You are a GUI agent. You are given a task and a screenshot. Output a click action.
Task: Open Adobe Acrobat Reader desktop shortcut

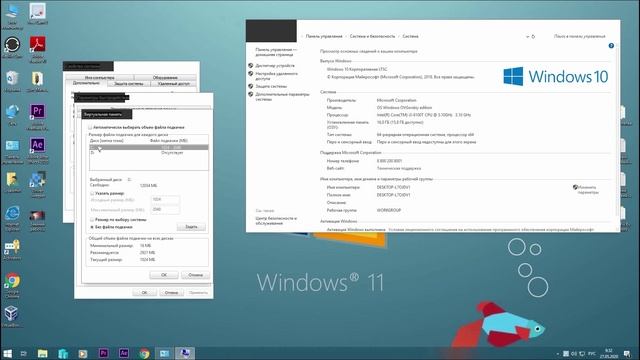38,48
